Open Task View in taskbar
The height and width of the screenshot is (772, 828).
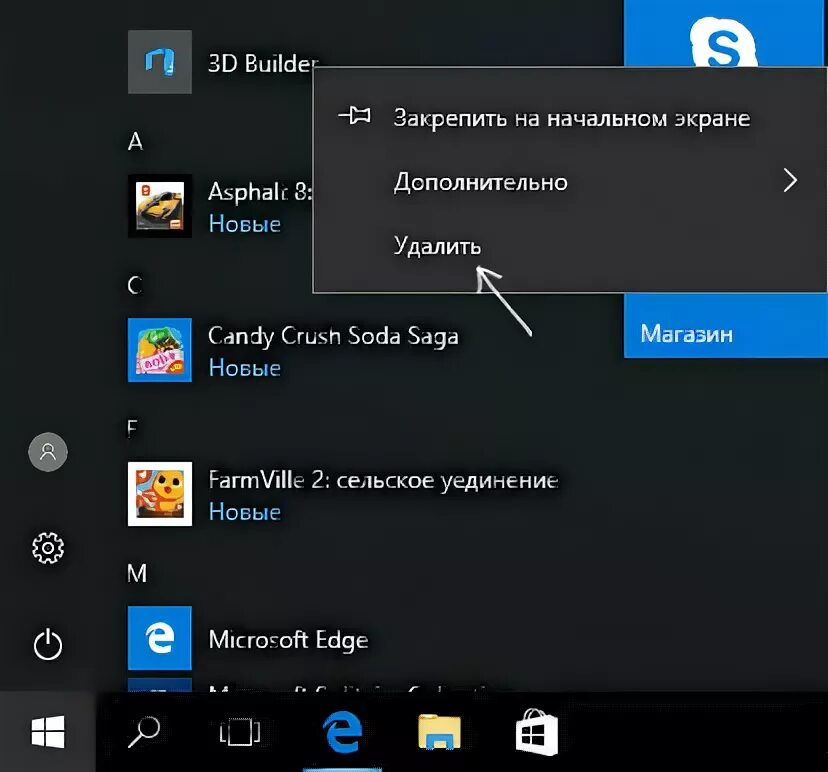pos(240,732)
